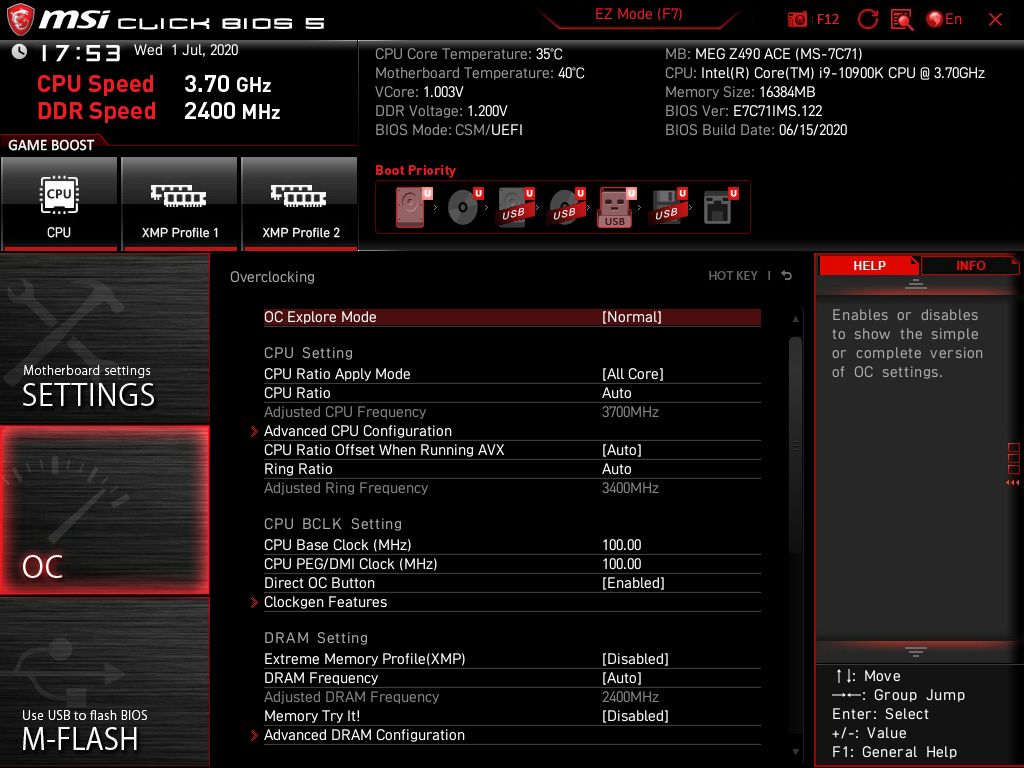Click the refresh/restart icon in the title bar

pos(868,19)
